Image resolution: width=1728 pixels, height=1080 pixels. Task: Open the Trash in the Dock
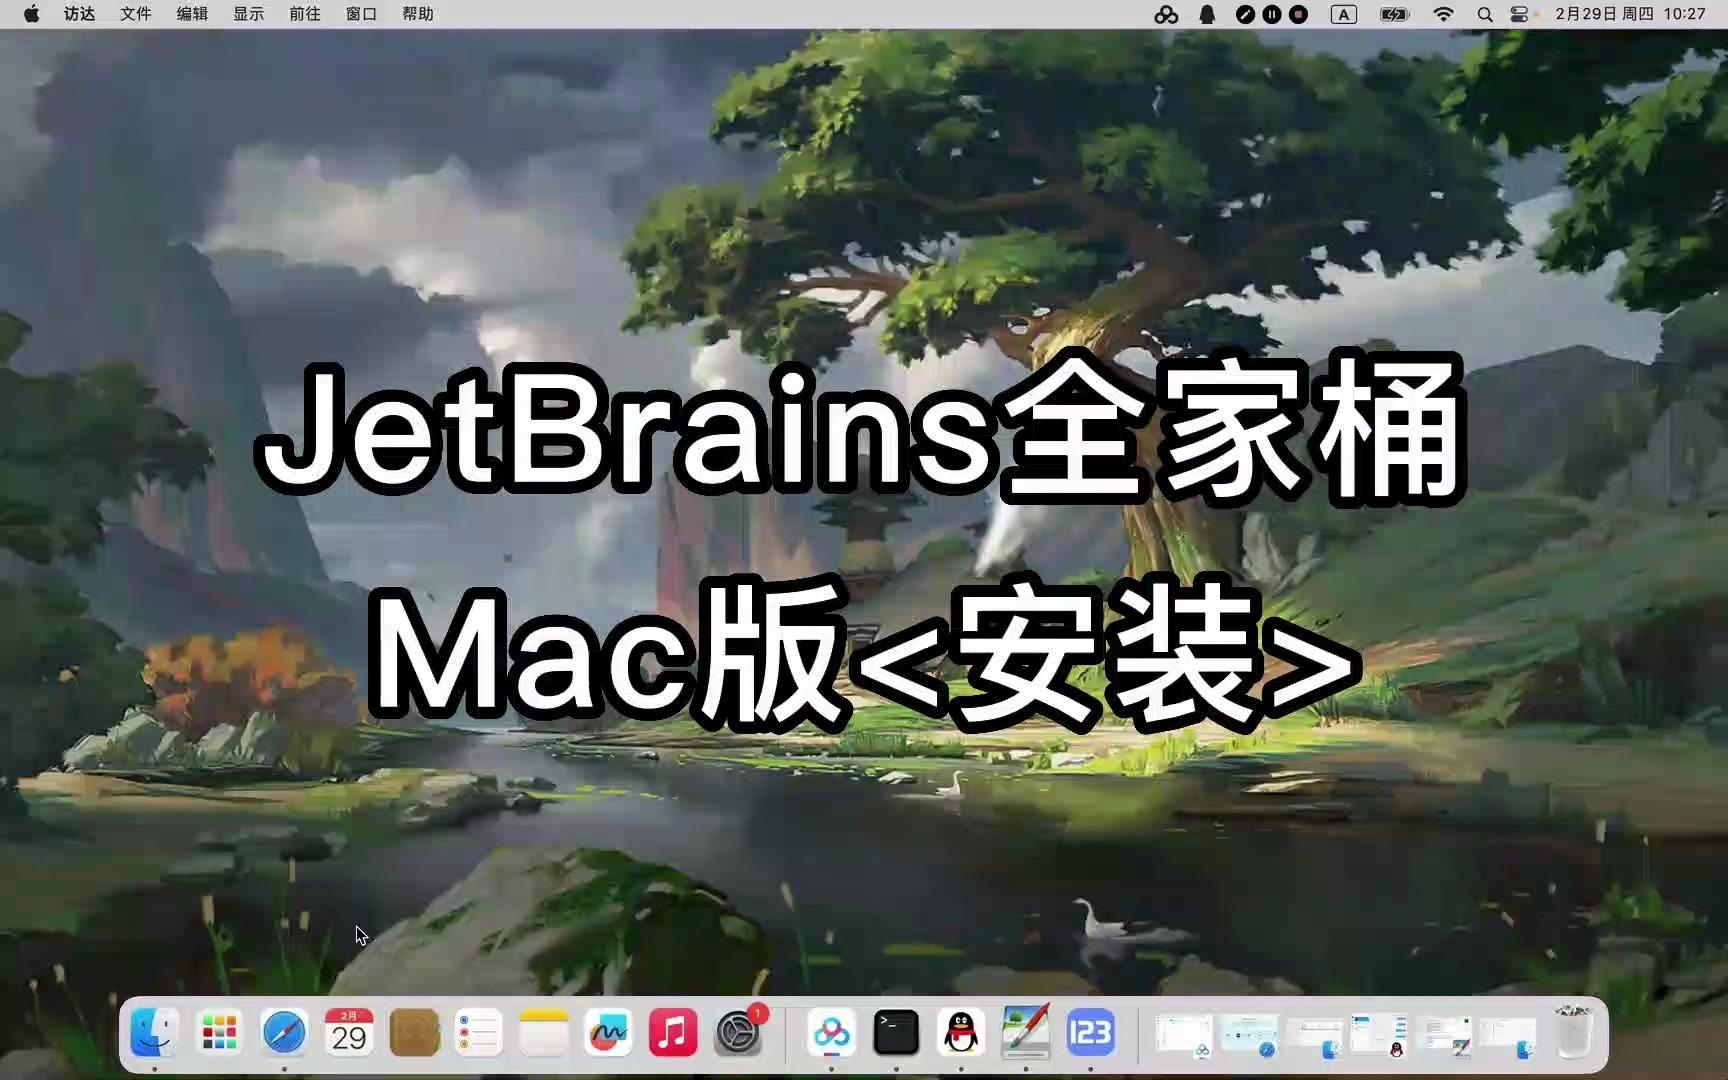1574,1032
